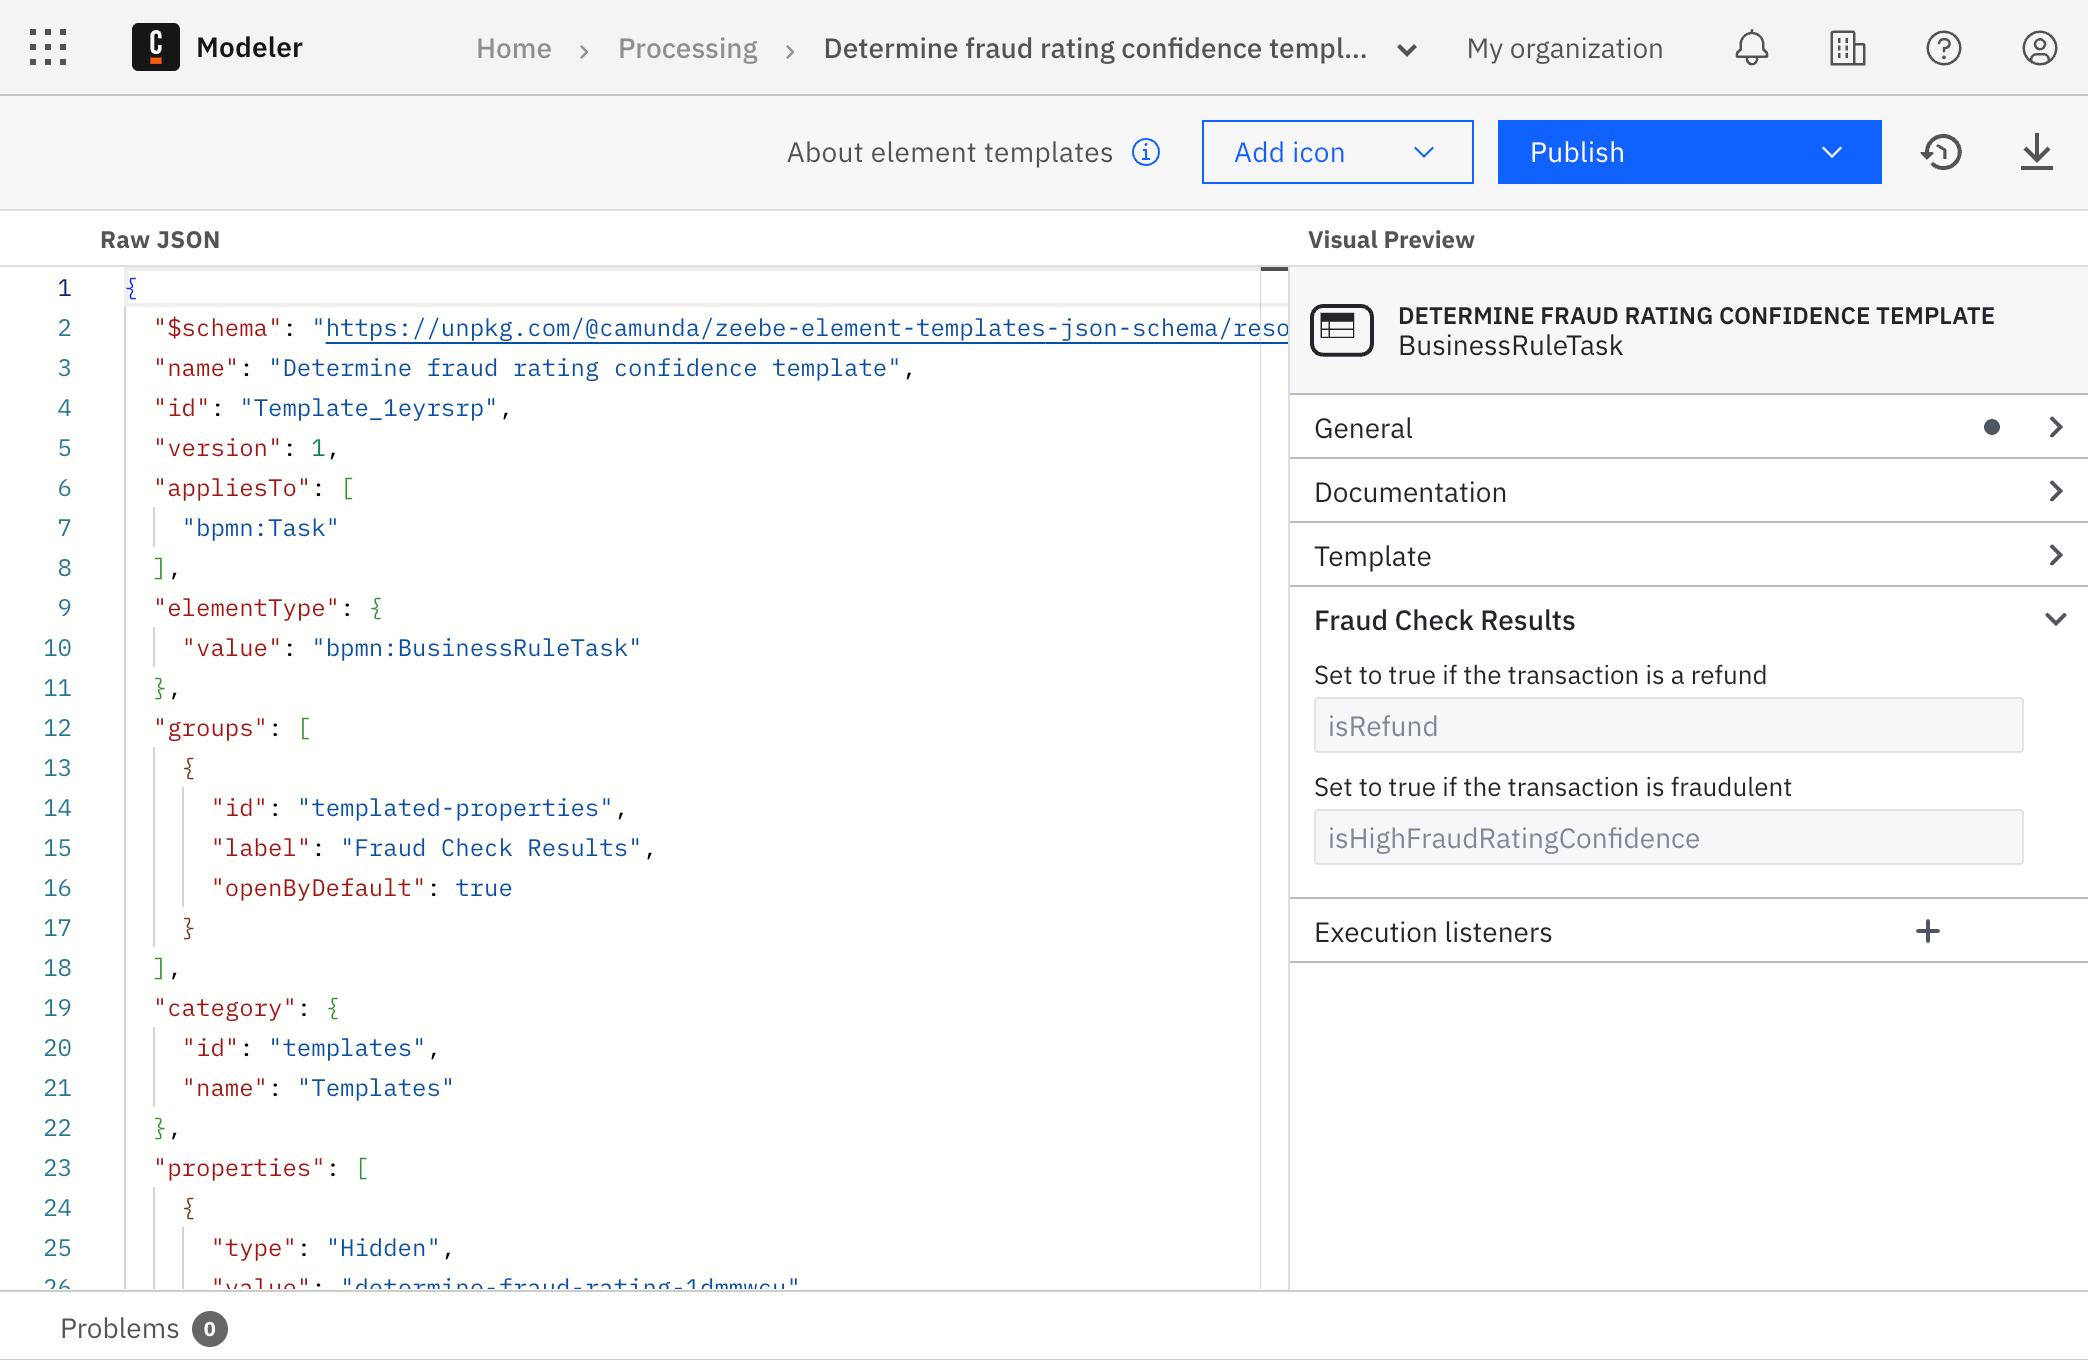Open the notifications bell
Screen dimensions: 2088x1360
click(x=1751, y=48)
